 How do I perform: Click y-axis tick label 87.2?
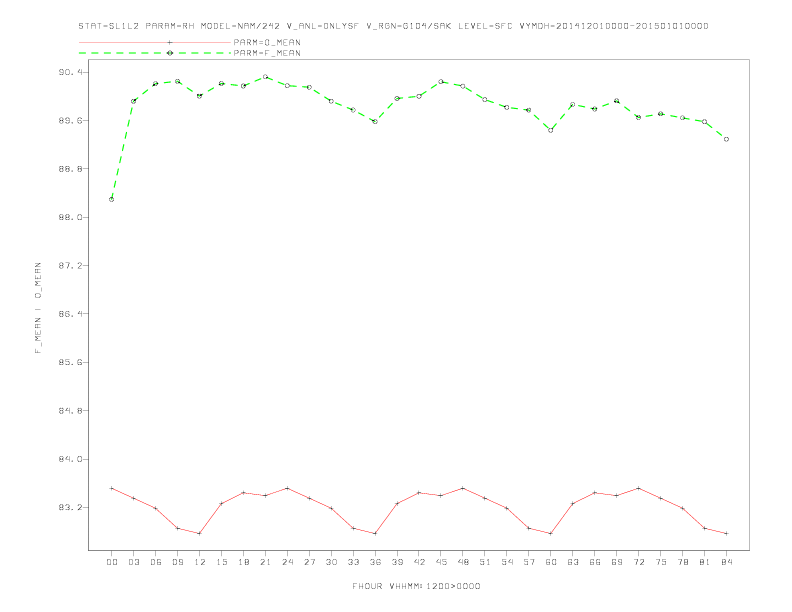click(x=70, y=266)
